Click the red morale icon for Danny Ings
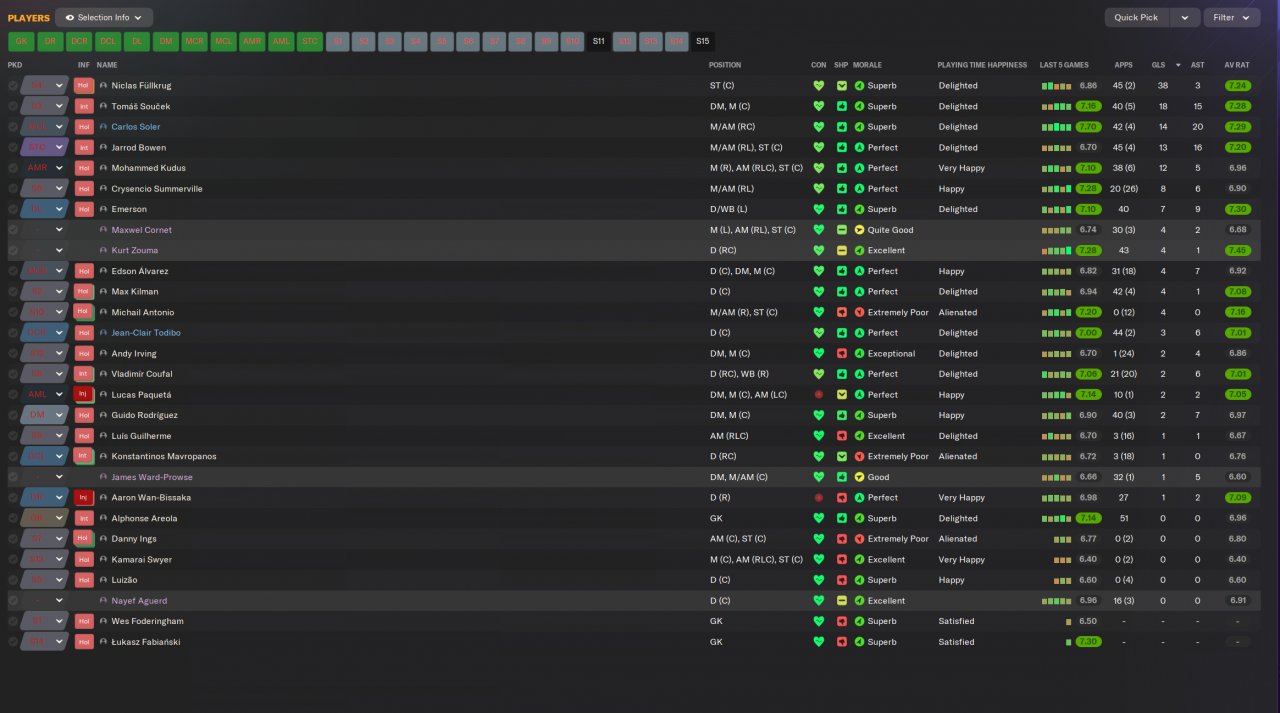 (859, 539)
